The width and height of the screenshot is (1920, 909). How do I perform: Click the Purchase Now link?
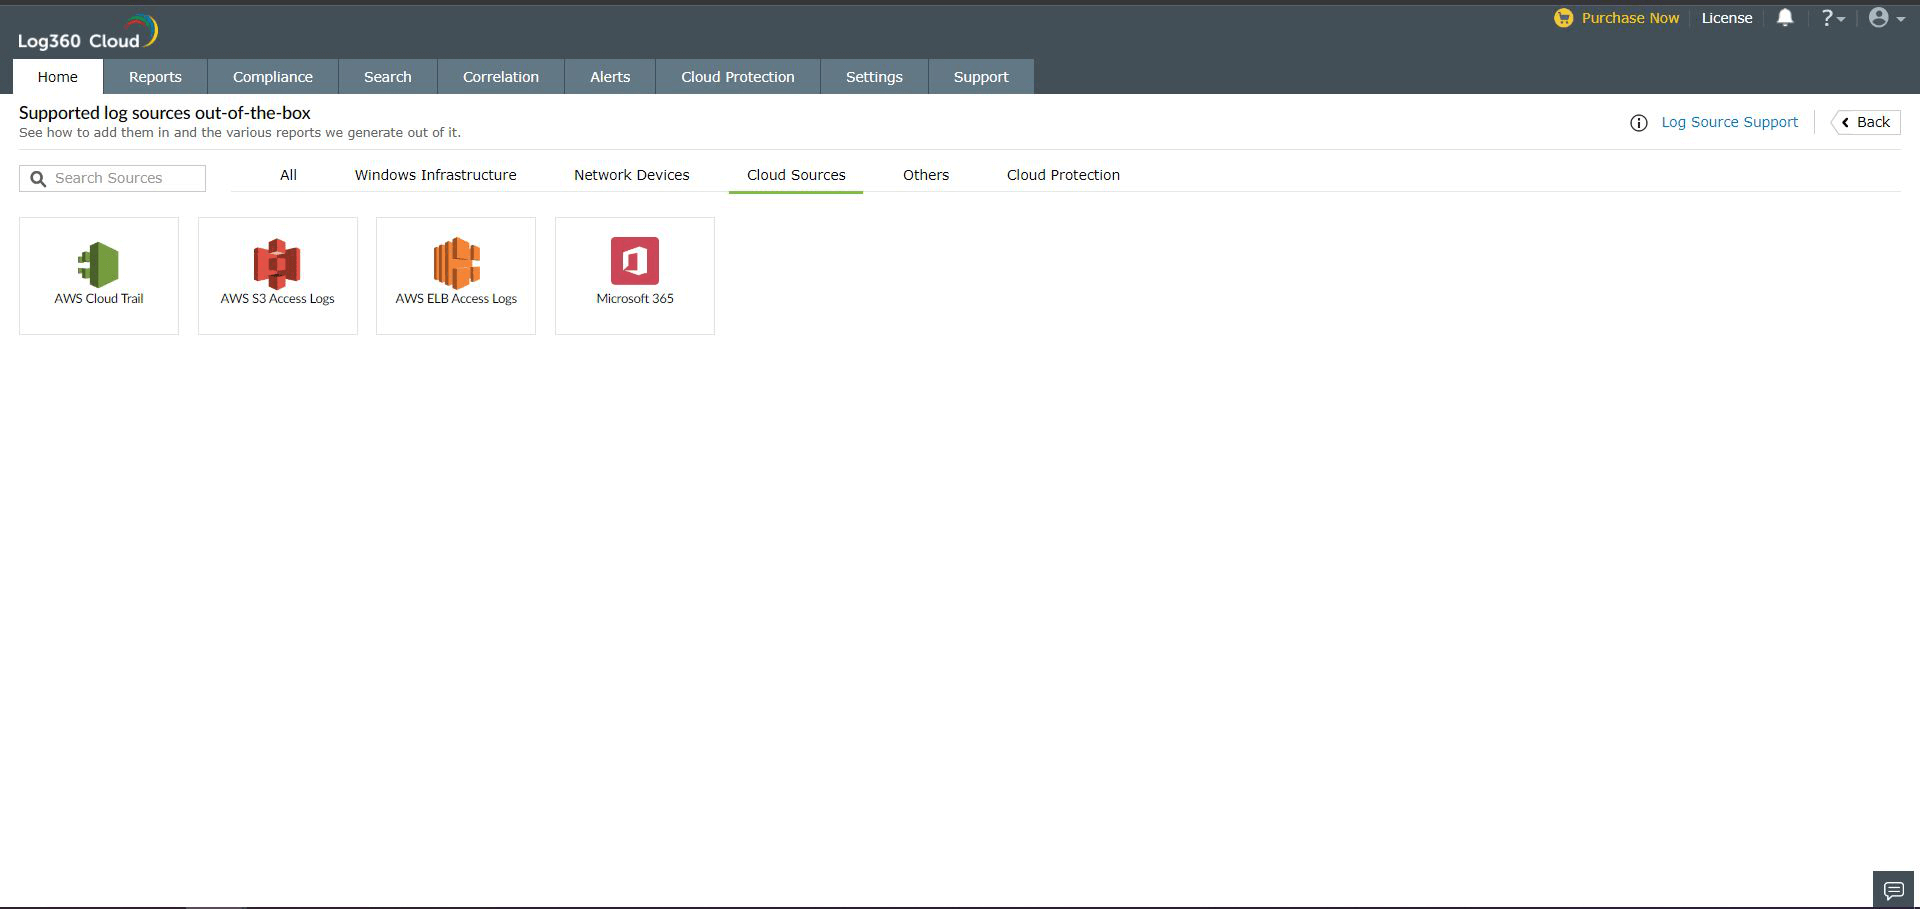(x=1629, y=18)
